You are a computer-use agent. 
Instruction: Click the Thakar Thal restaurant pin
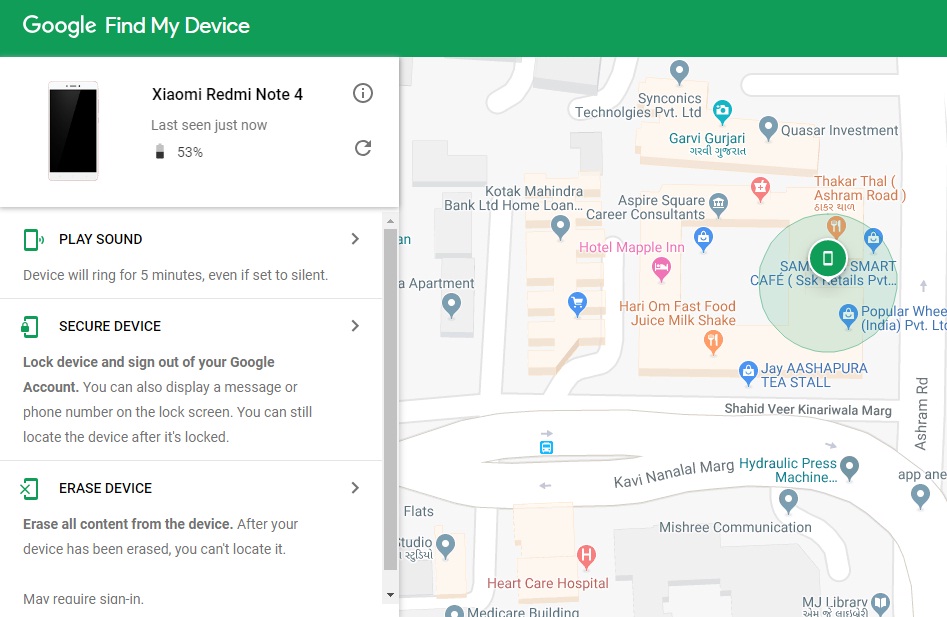click(x=836, y=227)
